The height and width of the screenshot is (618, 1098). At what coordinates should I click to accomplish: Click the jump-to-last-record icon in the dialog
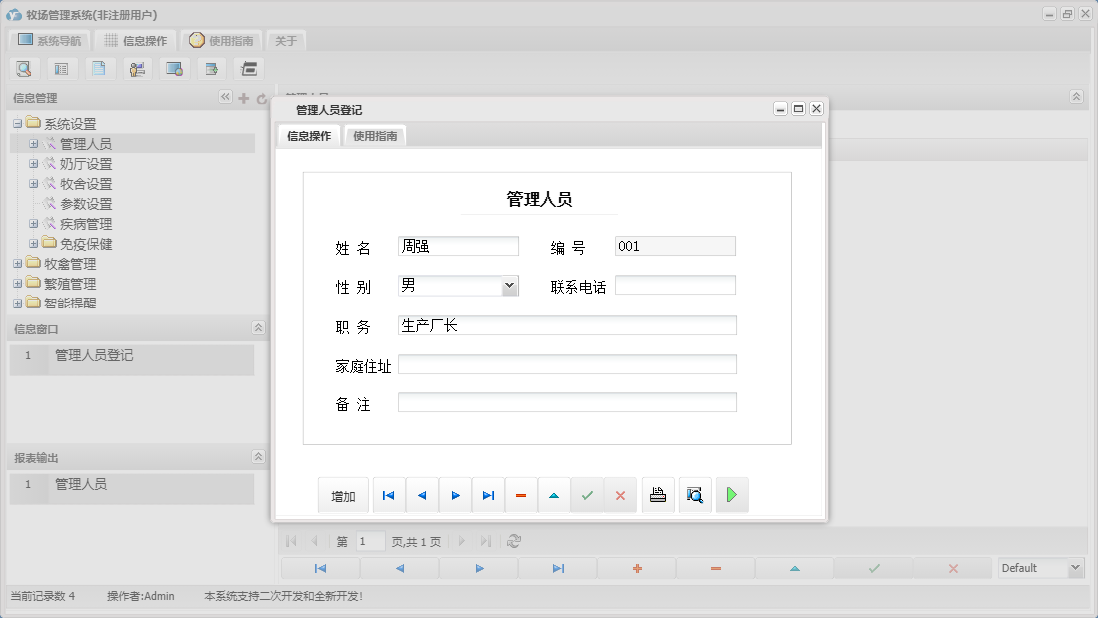[x=488, y=494]
